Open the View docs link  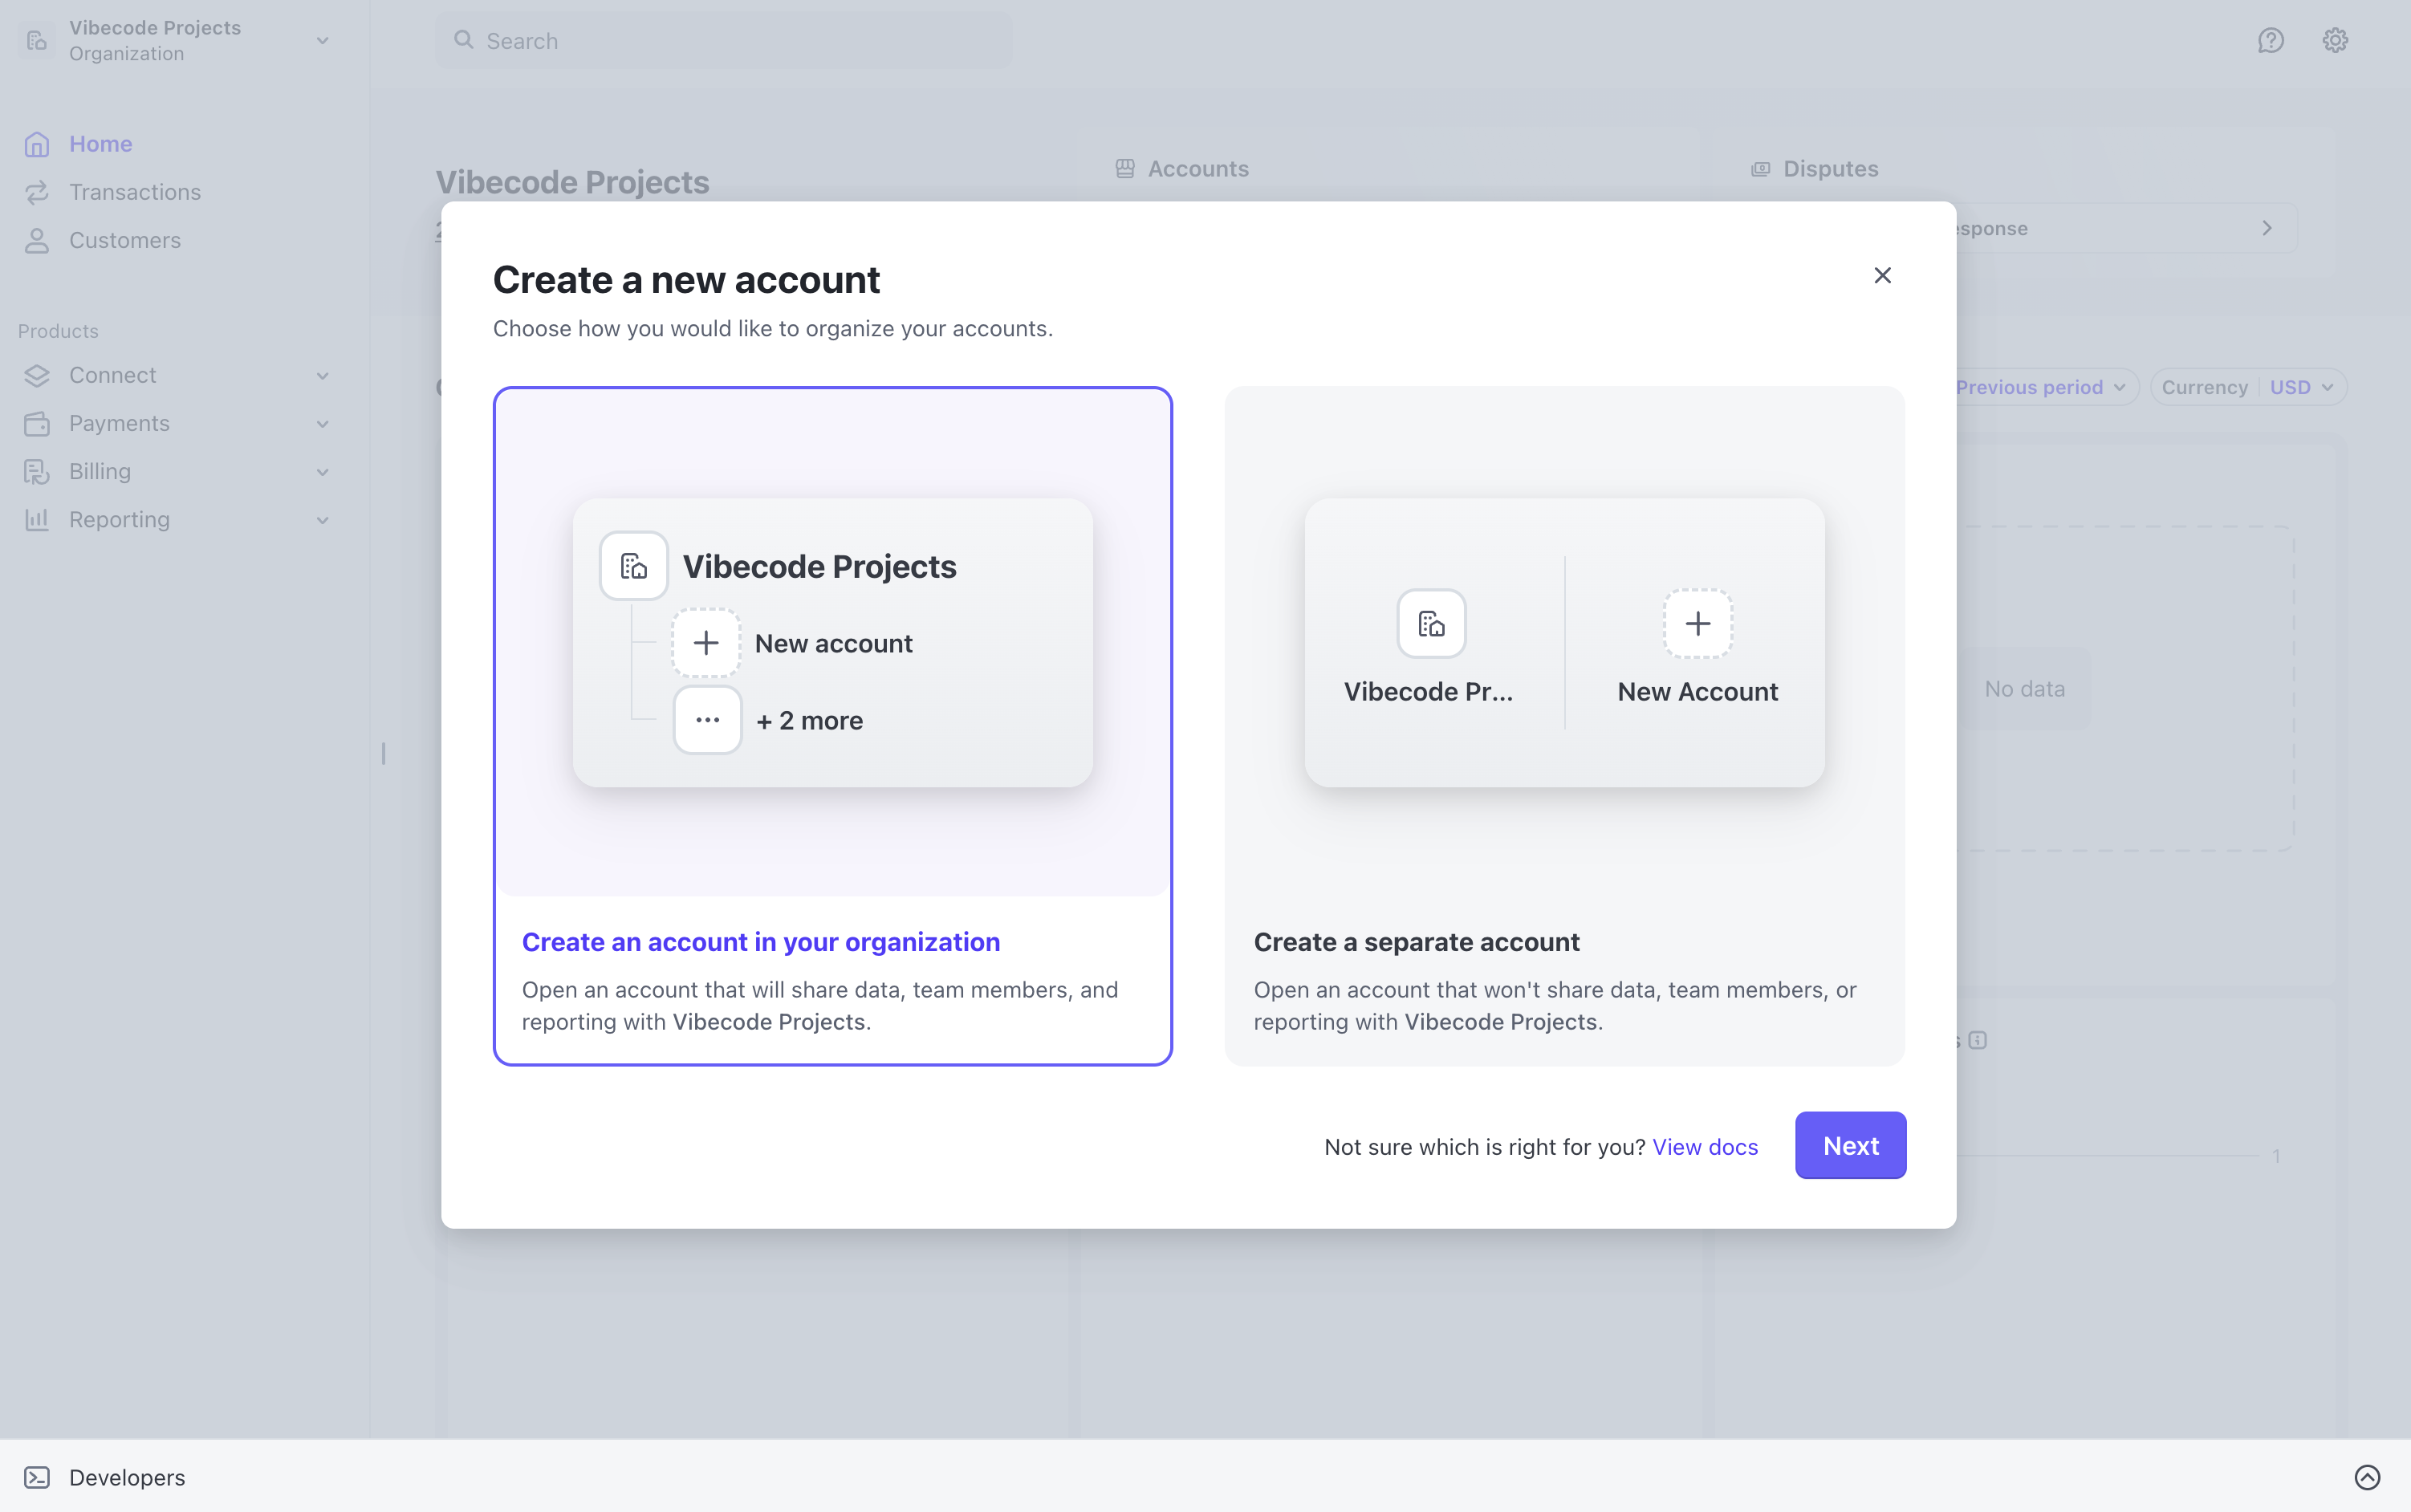click(x=1705, y=1147)
